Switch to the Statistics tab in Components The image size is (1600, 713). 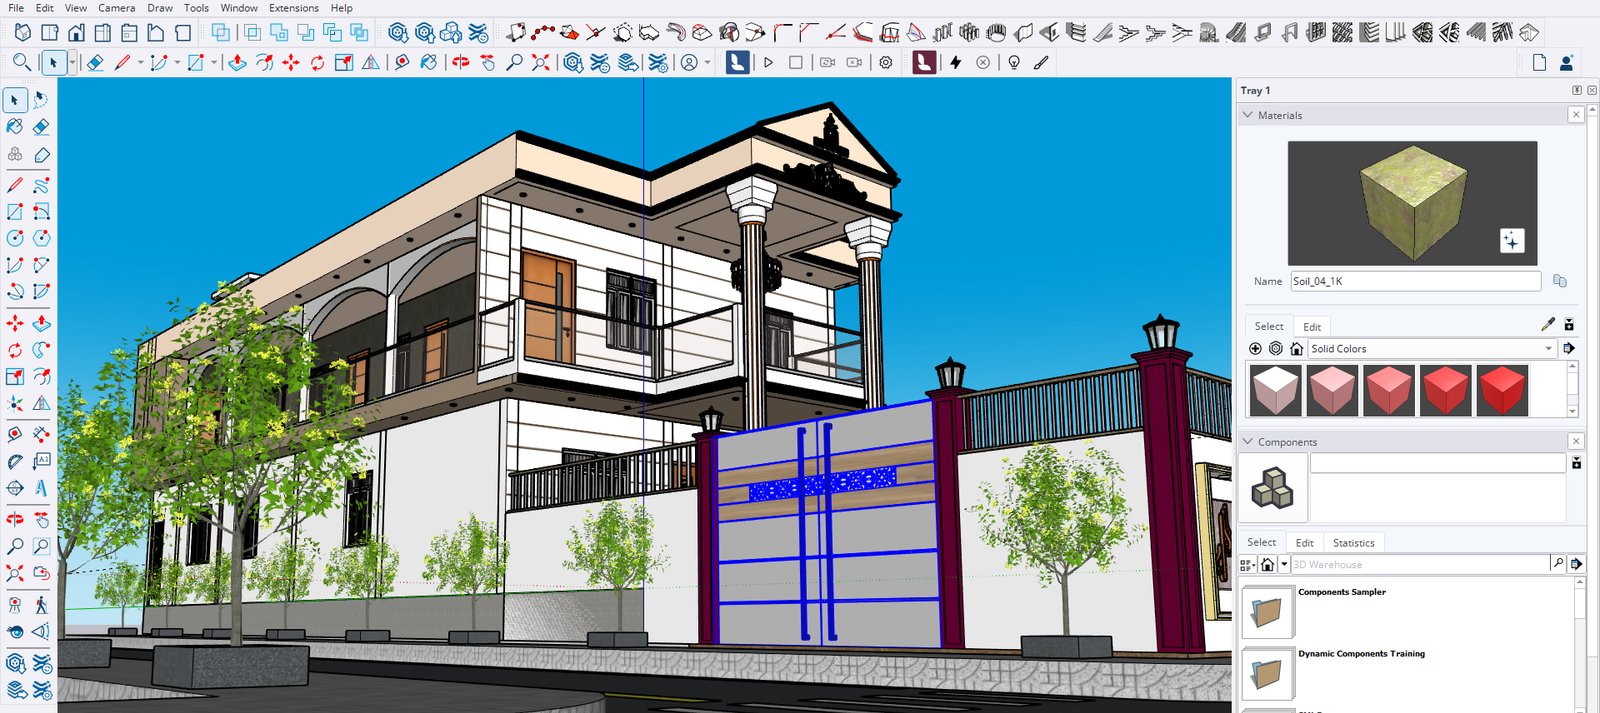click(x=1353, y=543)
